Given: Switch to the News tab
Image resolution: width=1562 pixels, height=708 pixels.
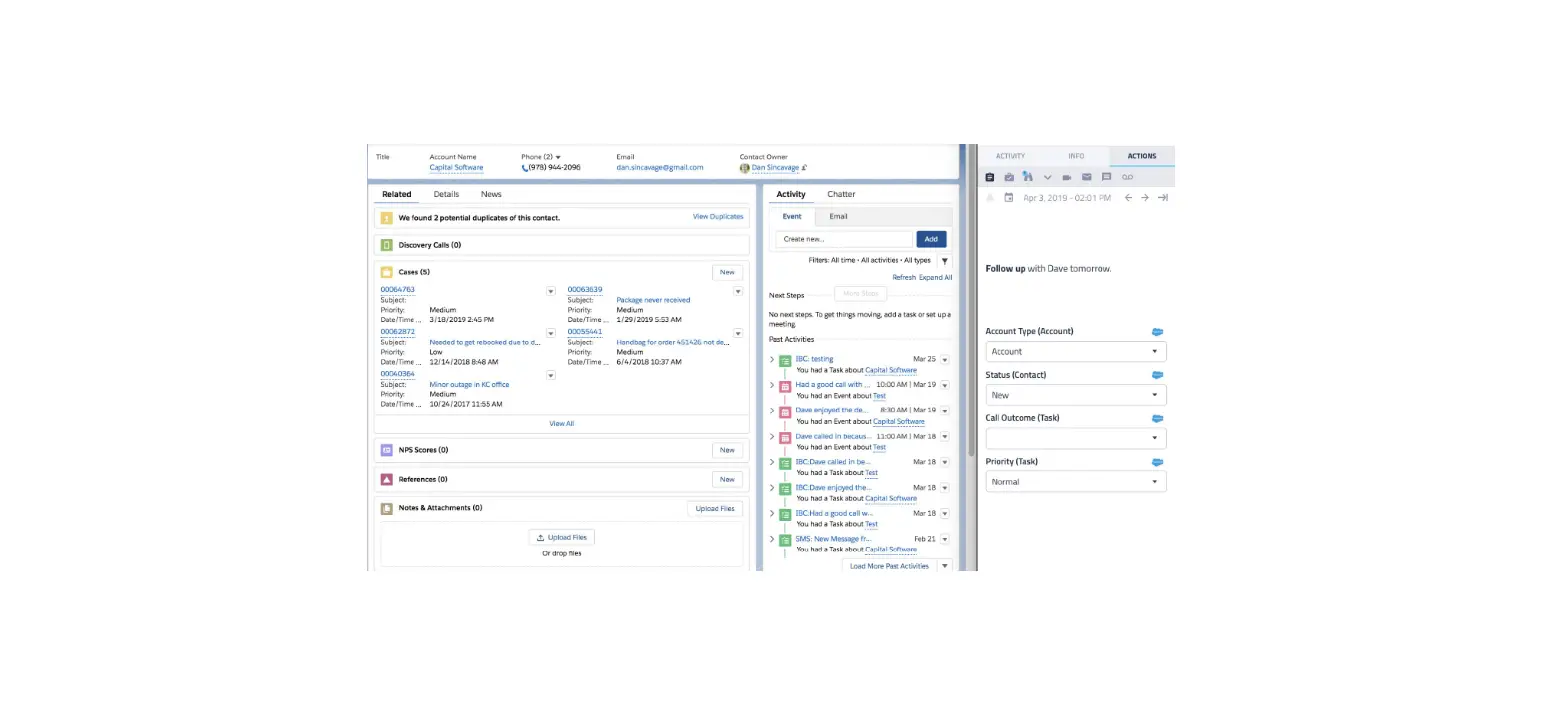Looking at the screenshot, I should point(491,194).
